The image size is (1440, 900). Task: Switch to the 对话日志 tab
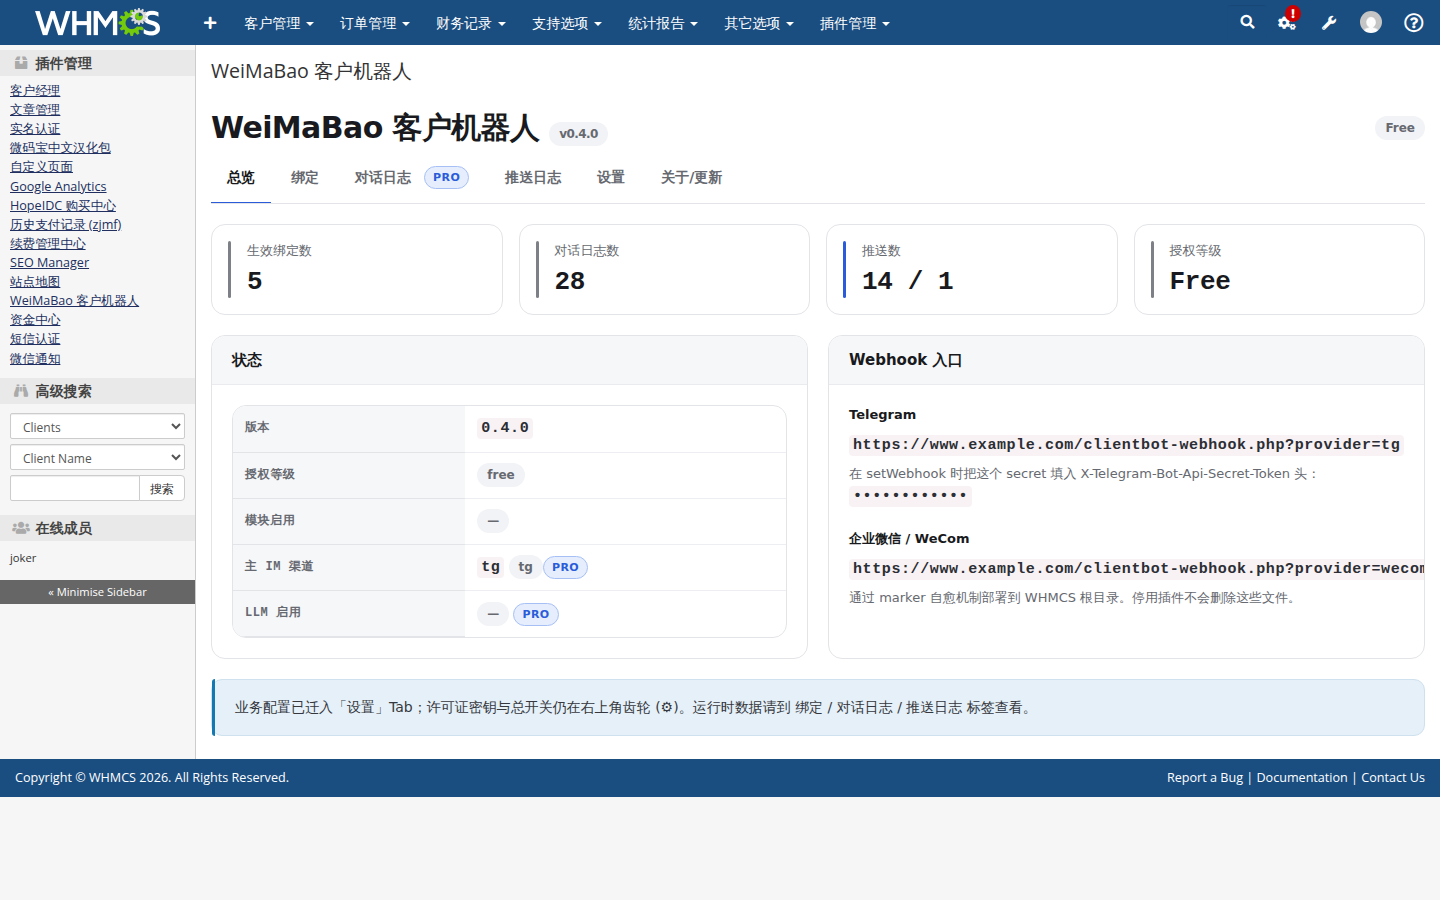[x=383, y=177]
